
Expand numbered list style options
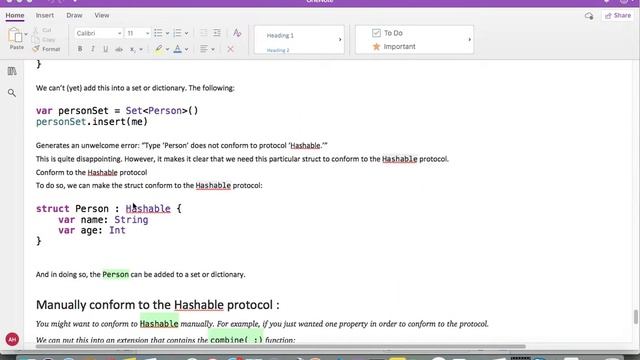[187, 33]
